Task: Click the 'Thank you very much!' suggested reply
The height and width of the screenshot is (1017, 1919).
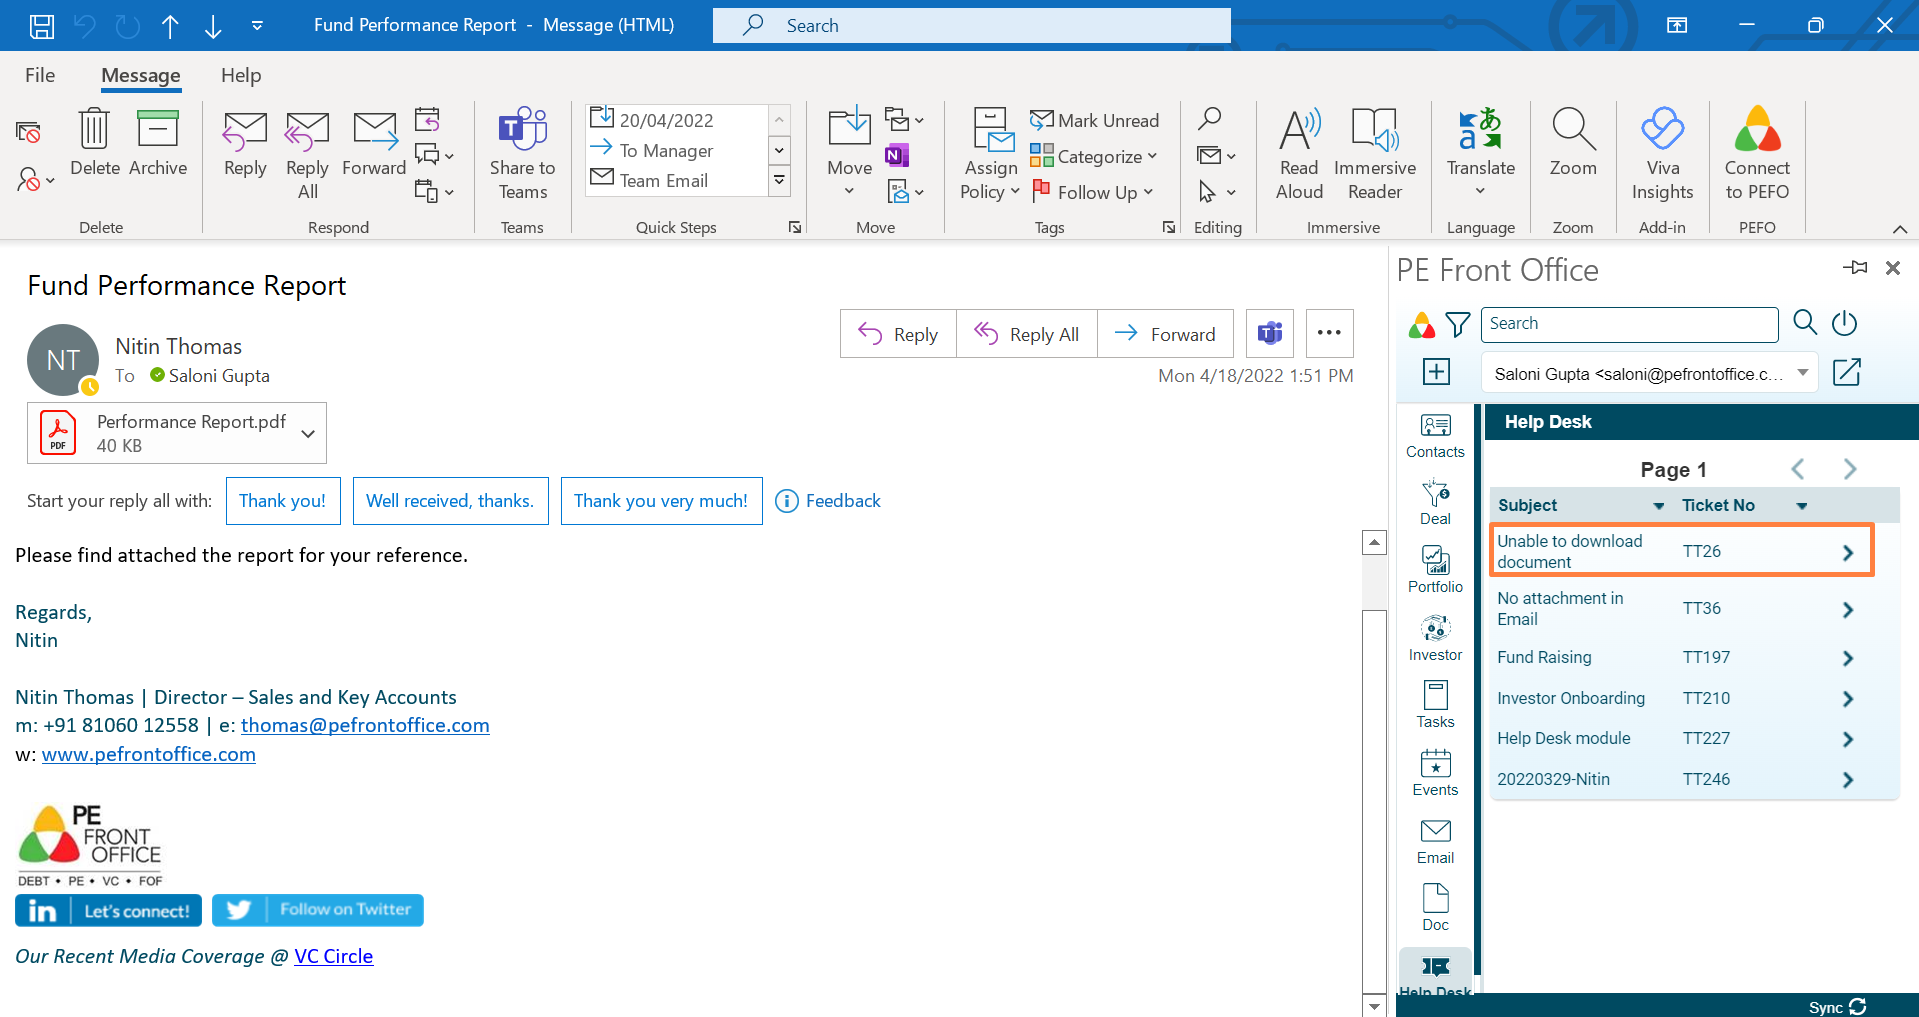Action: point(661,501)
